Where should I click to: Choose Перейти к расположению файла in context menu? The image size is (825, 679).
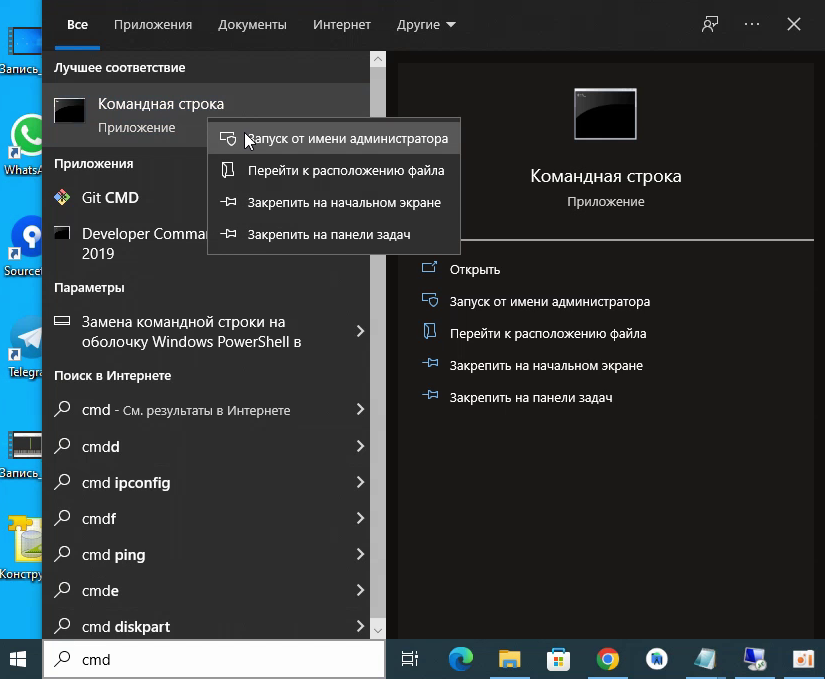(x=334, y=171)
